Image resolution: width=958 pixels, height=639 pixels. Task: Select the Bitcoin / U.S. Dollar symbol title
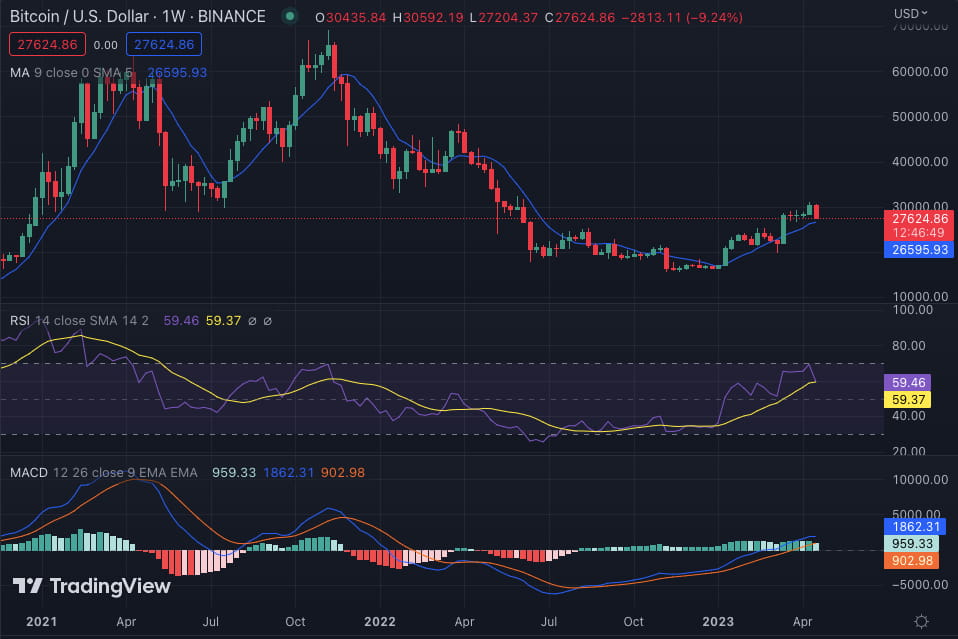(x=137, y=16)
